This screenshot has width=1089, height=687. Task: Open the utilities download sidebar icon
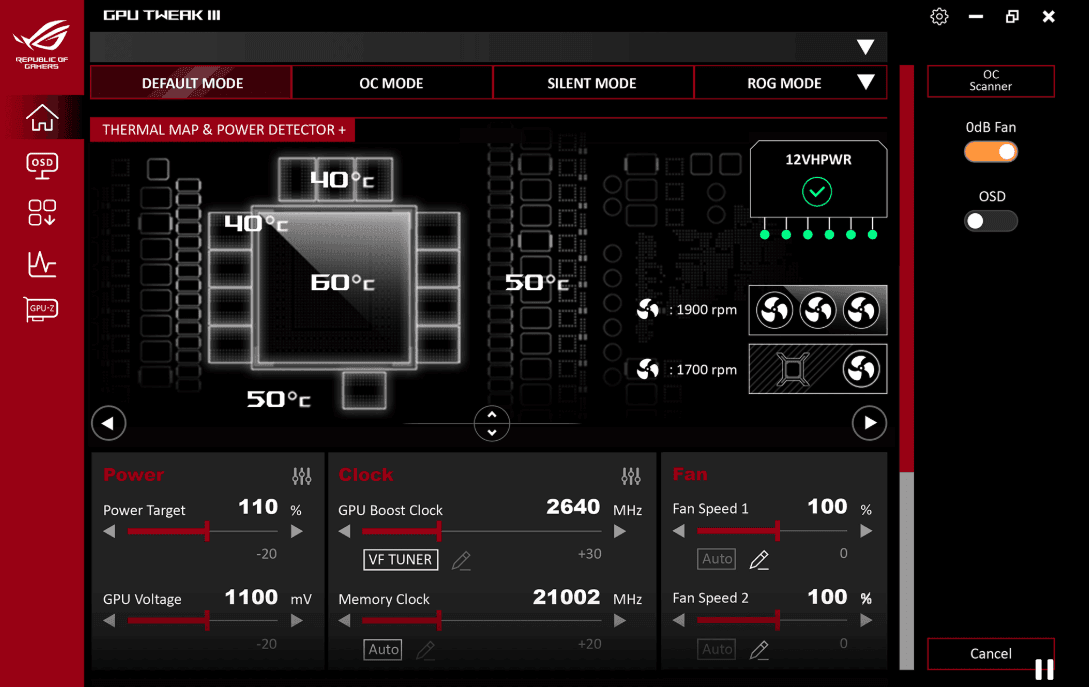pyautogui.click(x=42, y=213)
